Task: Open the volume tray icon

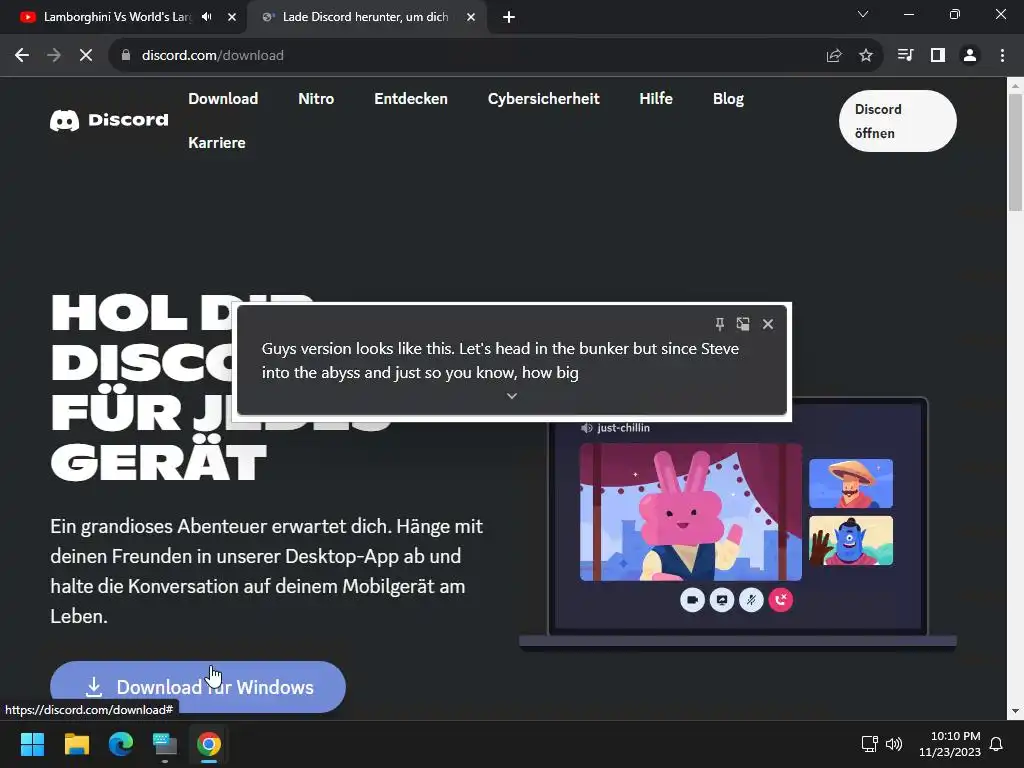Action: [894, 744]
